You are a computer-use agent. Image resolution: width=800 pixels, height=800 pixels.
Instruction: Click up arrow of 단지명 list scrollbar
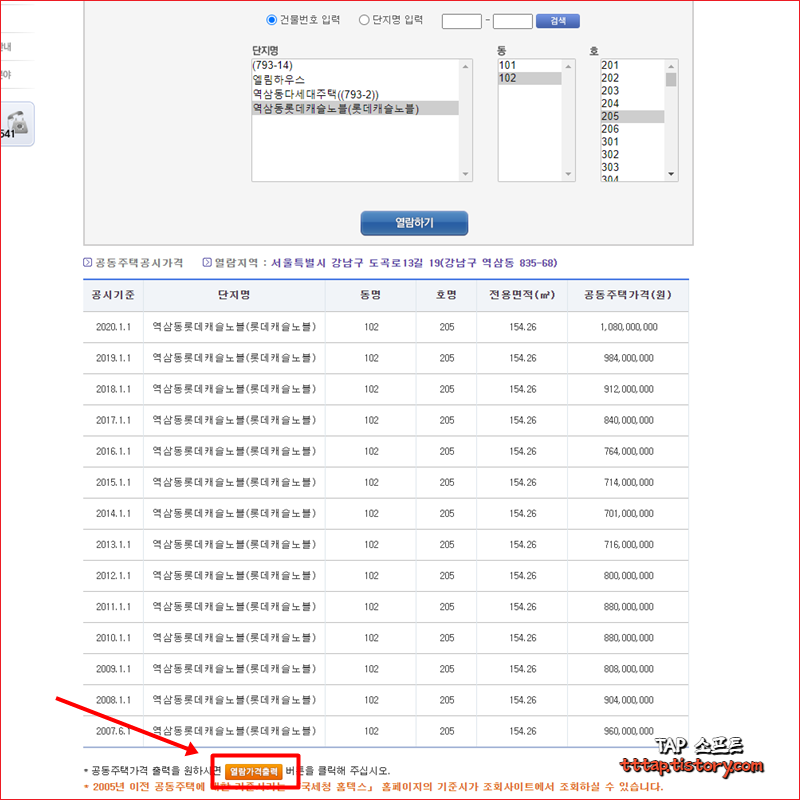(465, 66)
